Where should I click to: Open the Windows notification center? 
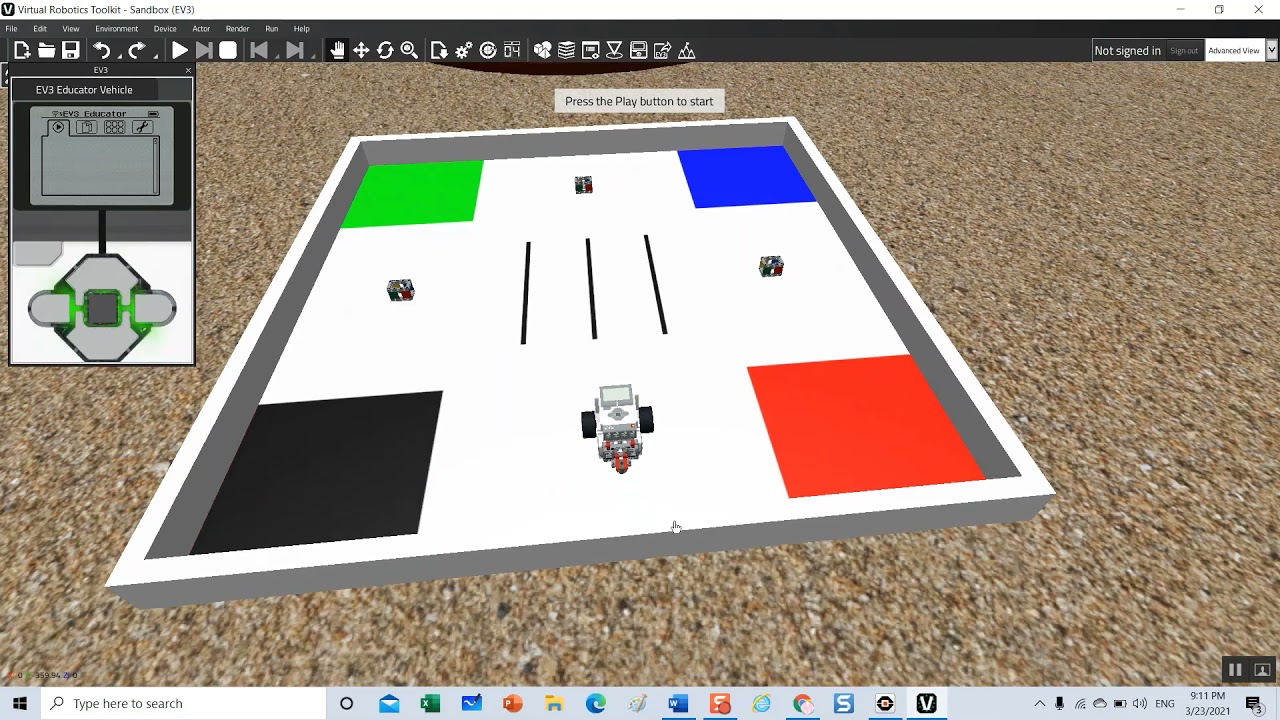pos(1254,704)
